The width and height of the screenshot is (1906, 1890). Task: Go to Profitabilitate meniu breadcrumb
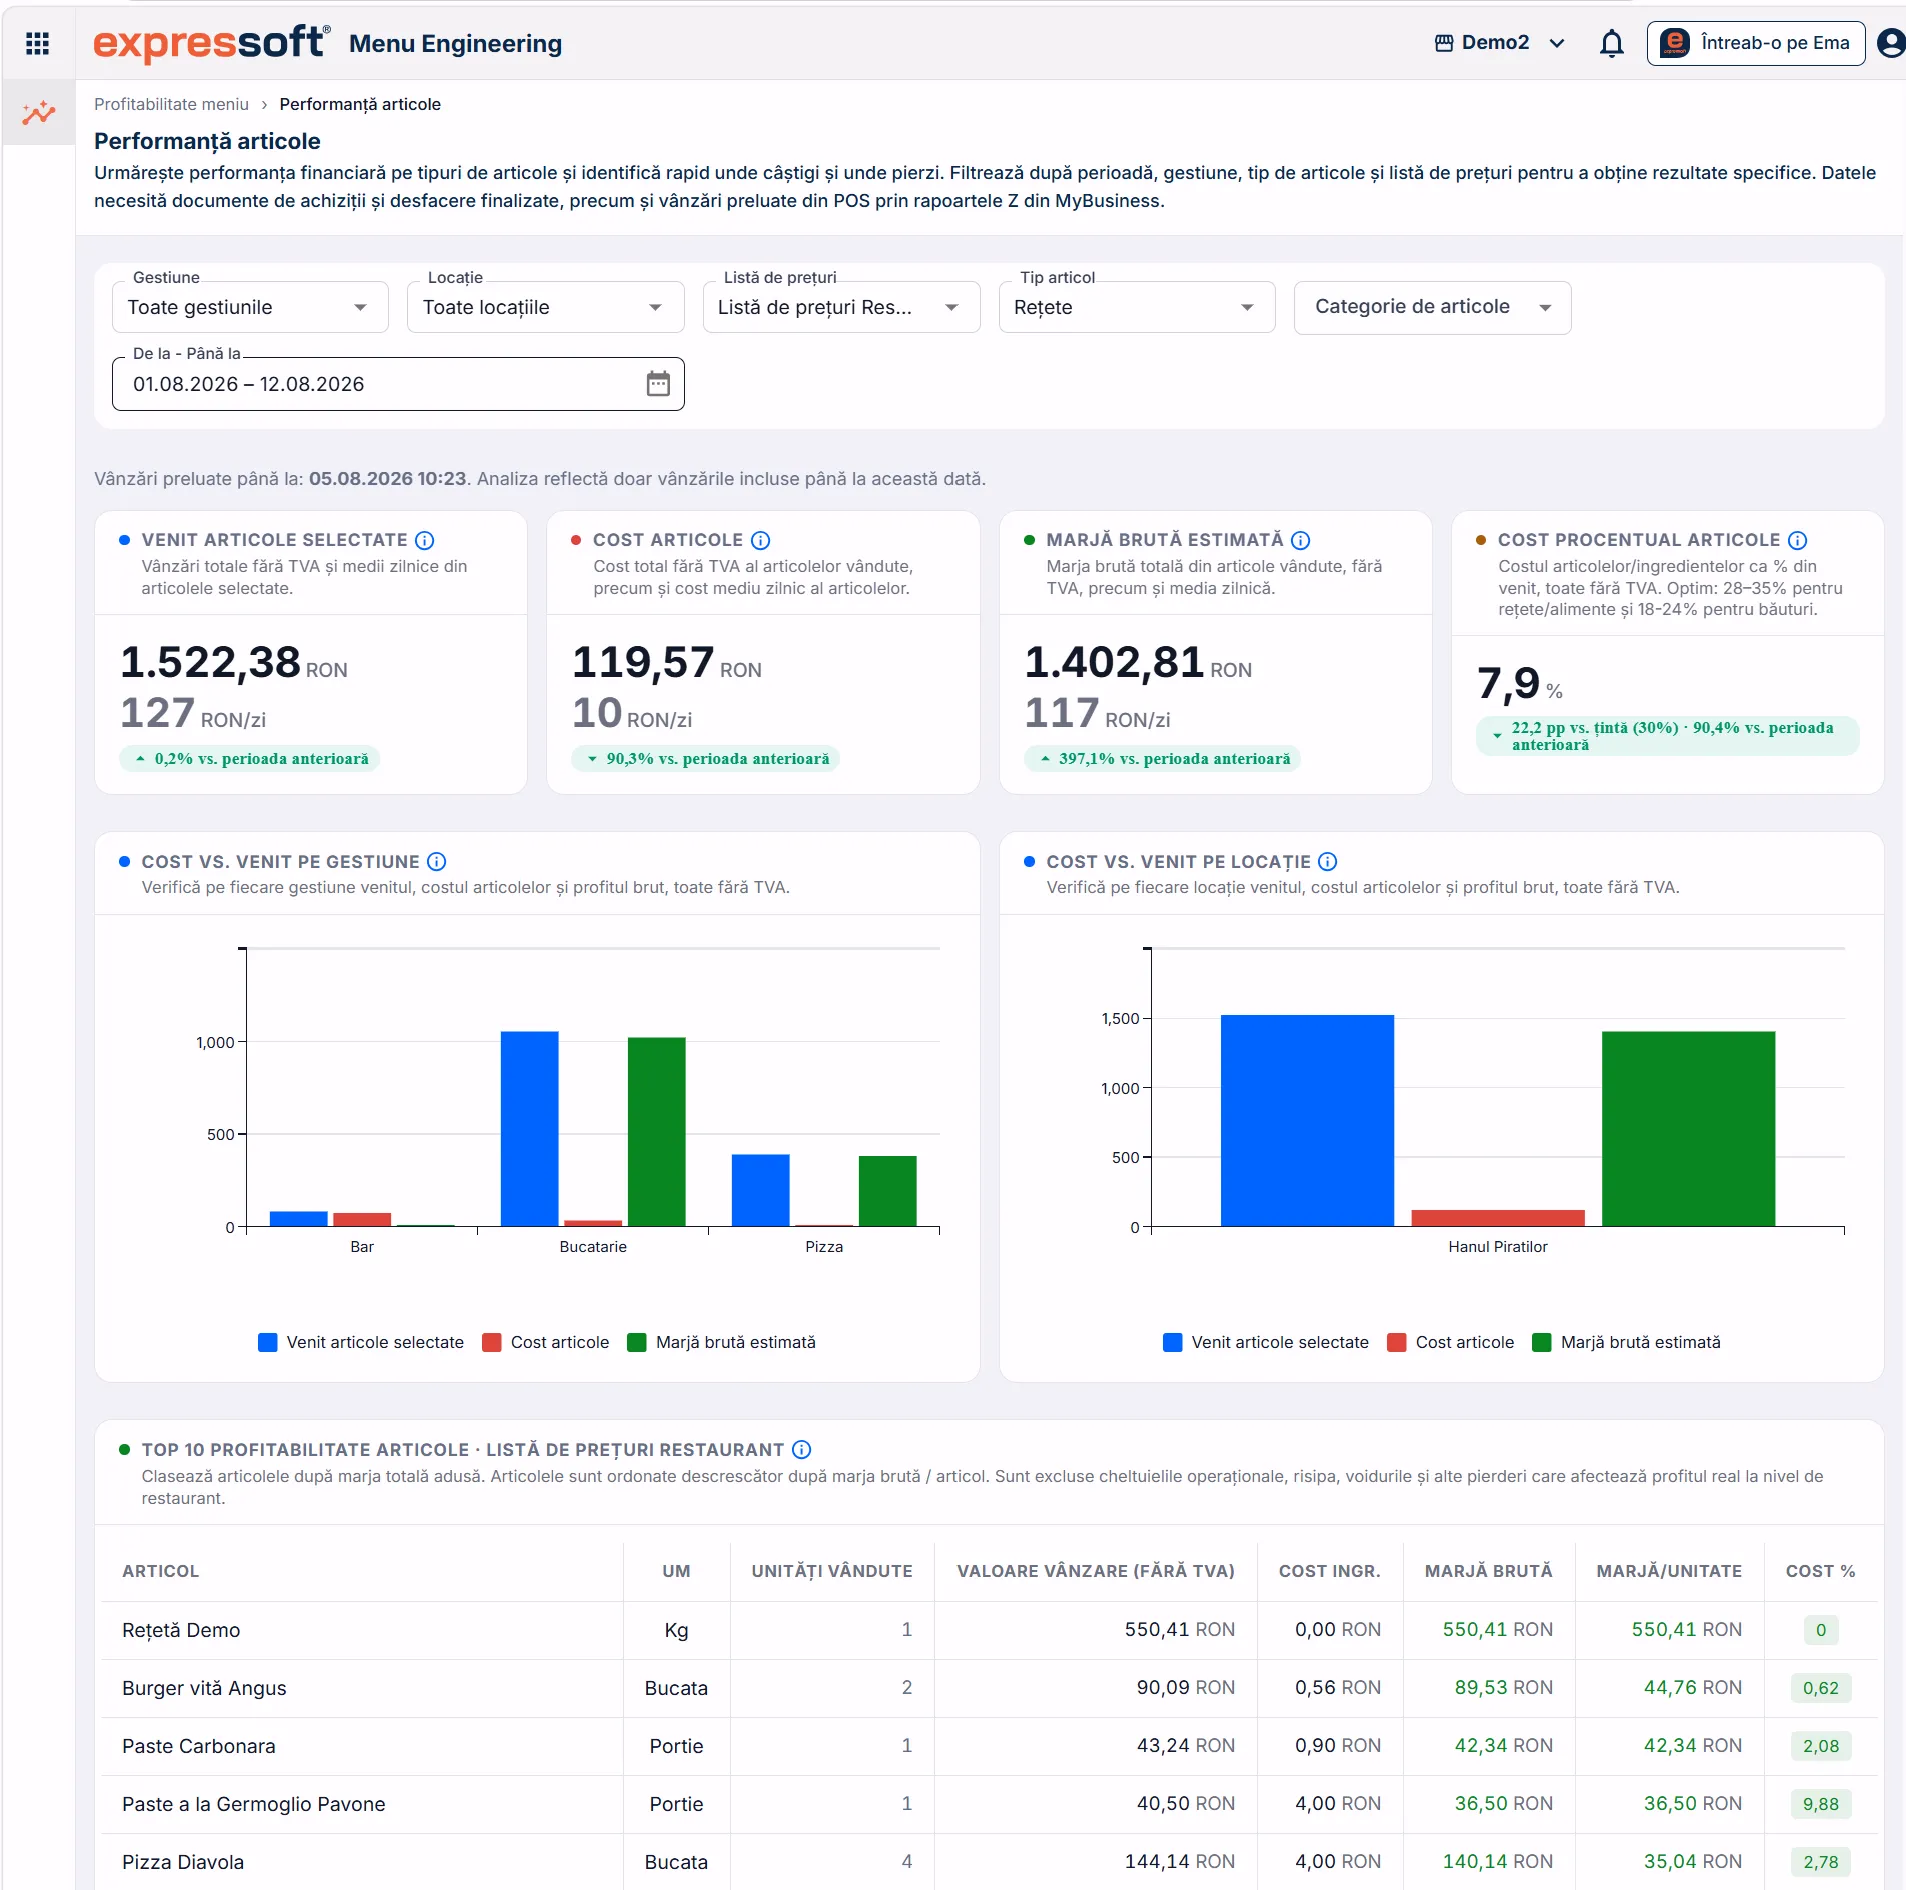coord(171,104)
